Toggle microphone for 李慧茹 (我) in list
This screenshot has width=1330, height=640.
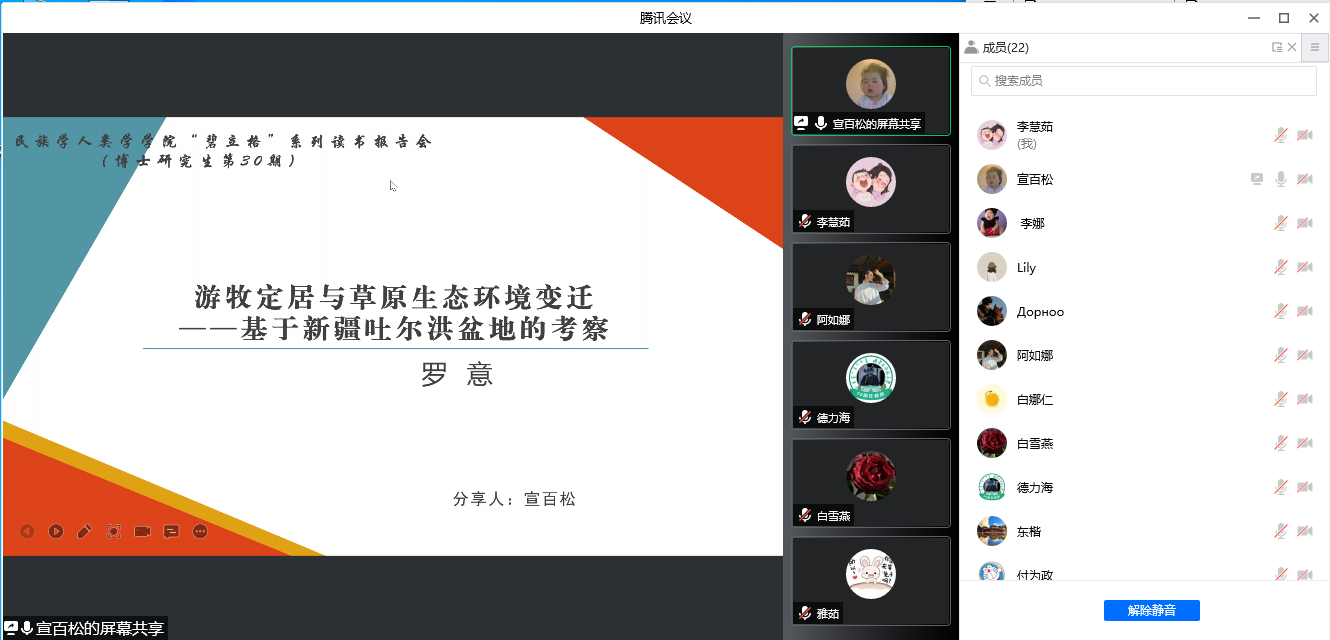(1280, 135)
